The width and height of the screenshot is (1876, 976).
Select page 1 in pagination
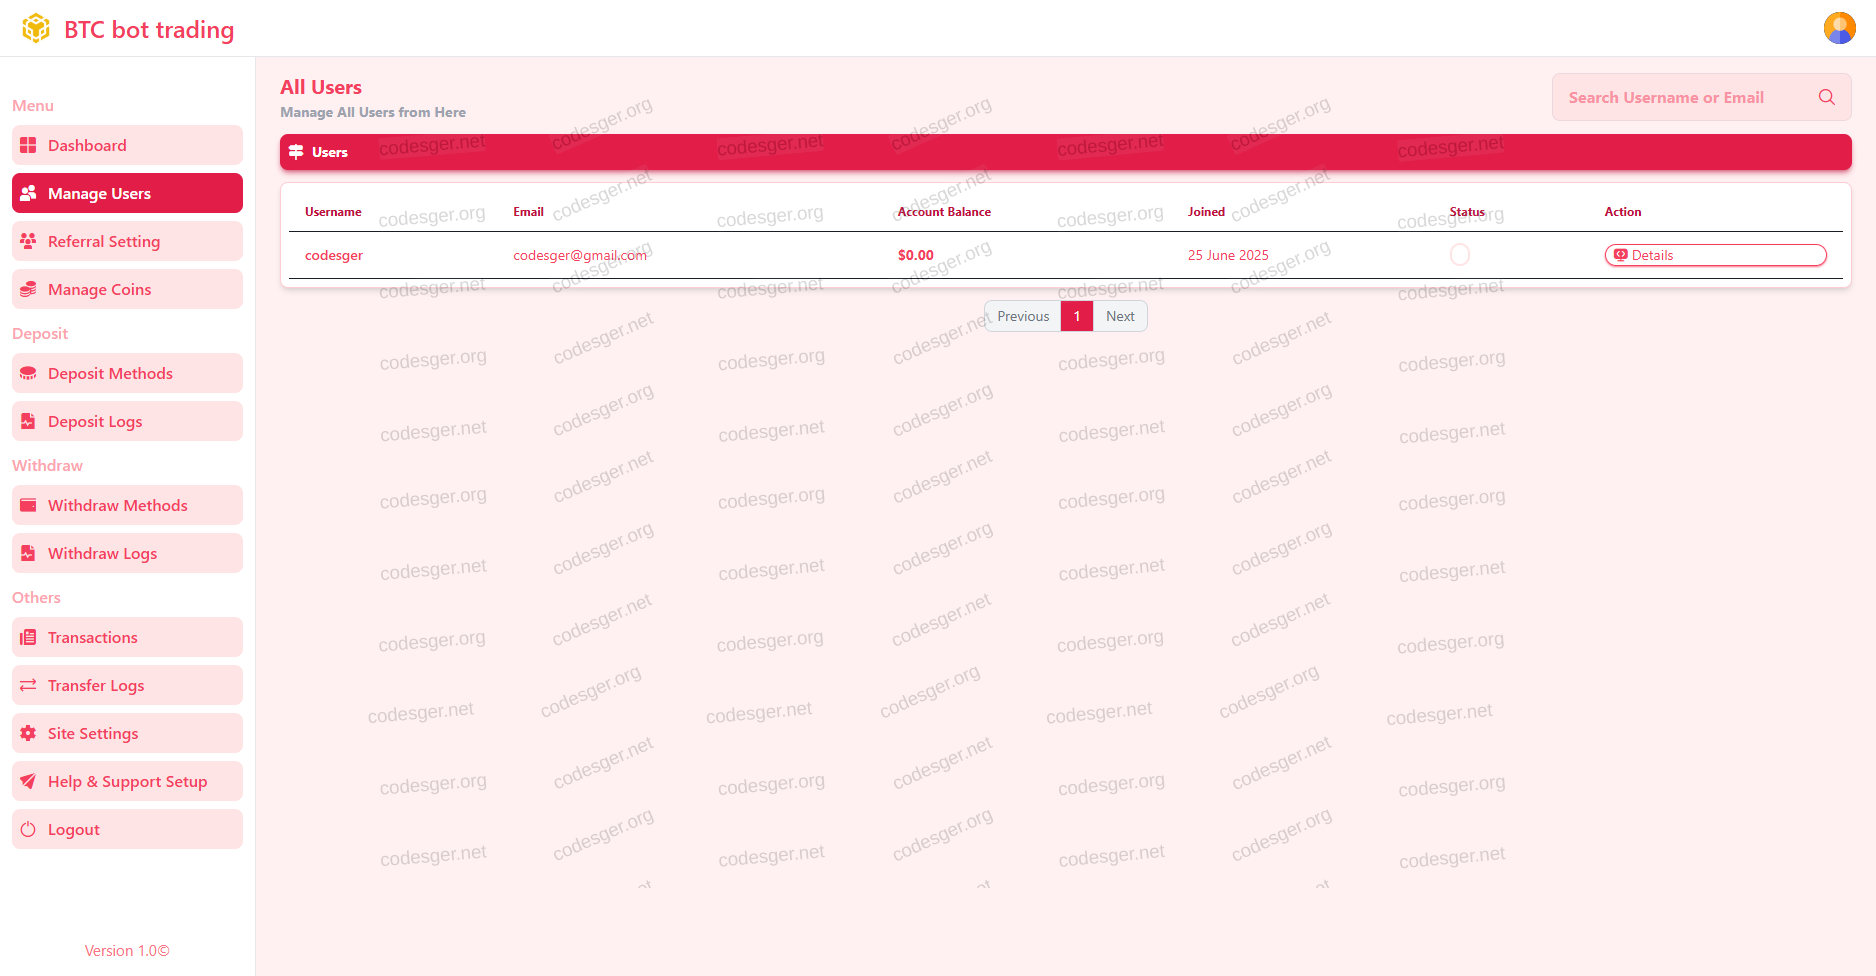click(1076, 316)
